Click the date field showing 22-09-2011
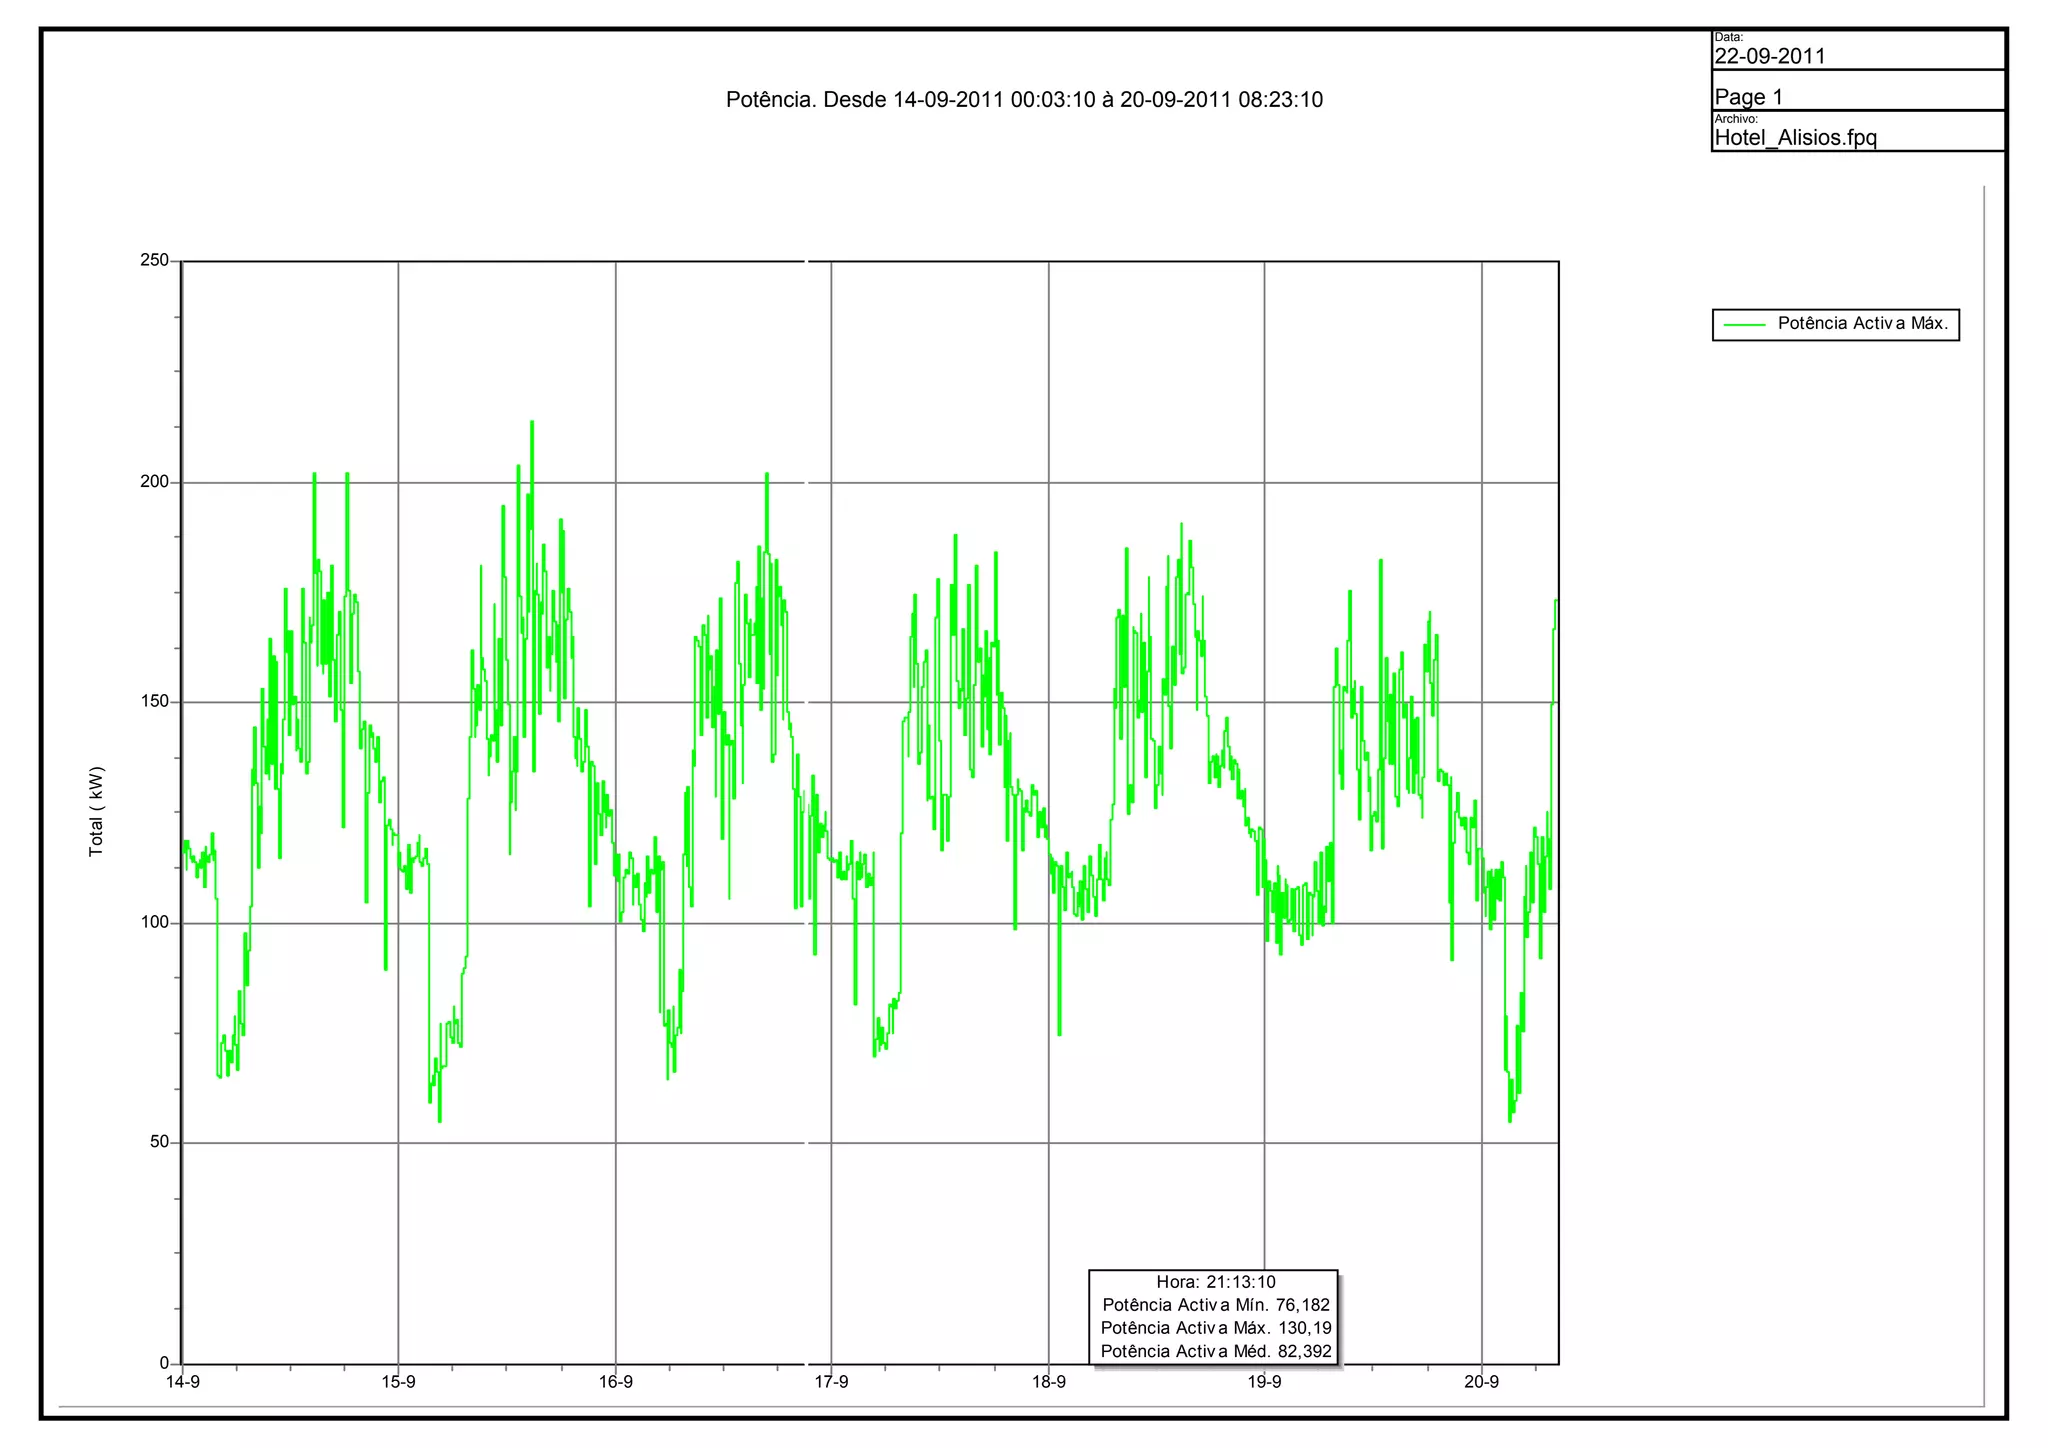The height and width of the screenshot is (1448, 2048). click(1770, 56)
